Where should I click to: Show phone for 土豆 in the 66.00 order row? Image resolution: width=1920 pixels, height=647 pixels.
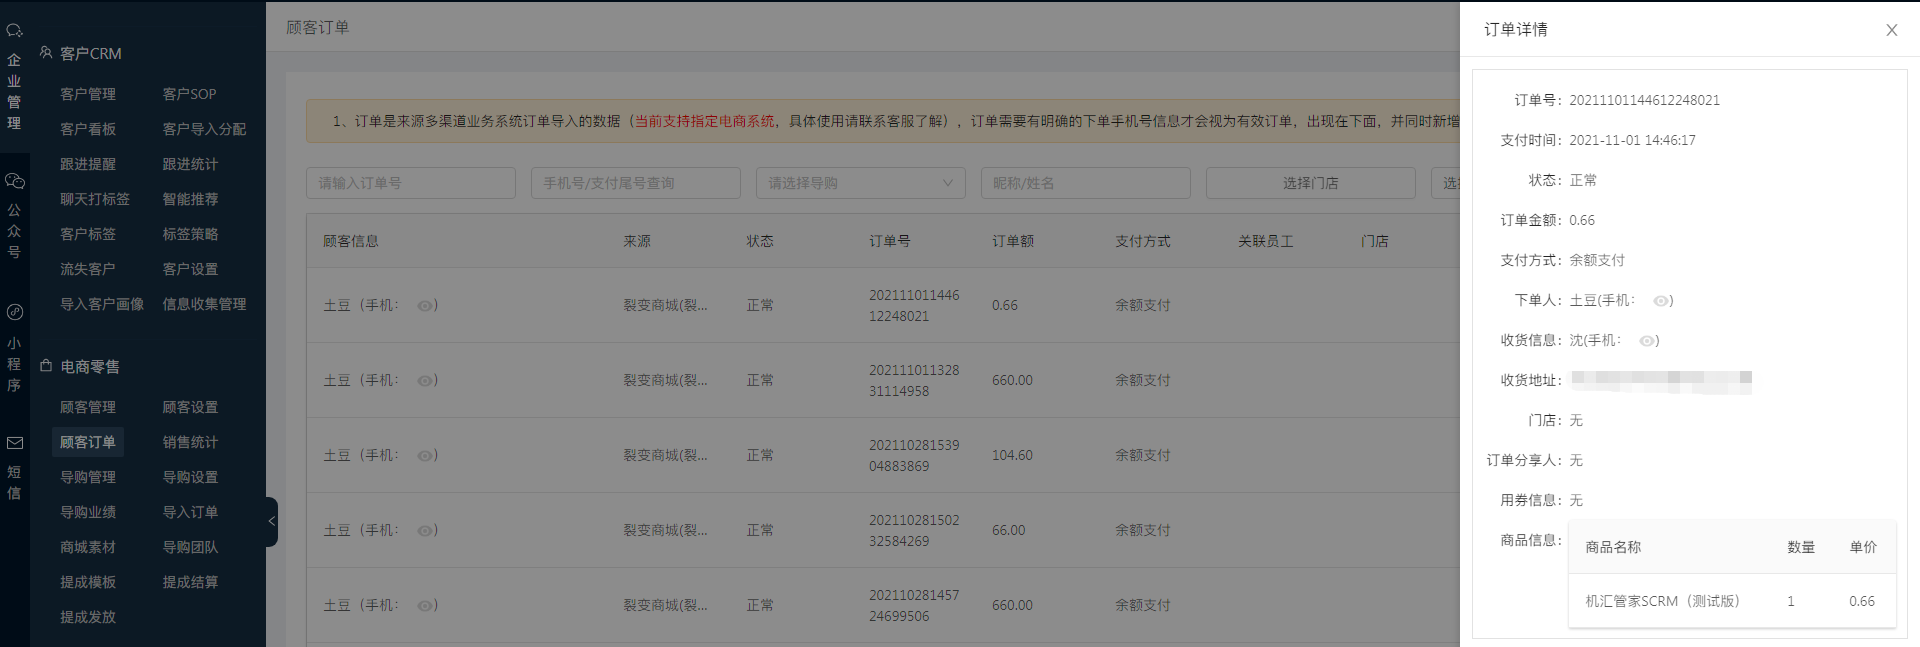point(425,531)
